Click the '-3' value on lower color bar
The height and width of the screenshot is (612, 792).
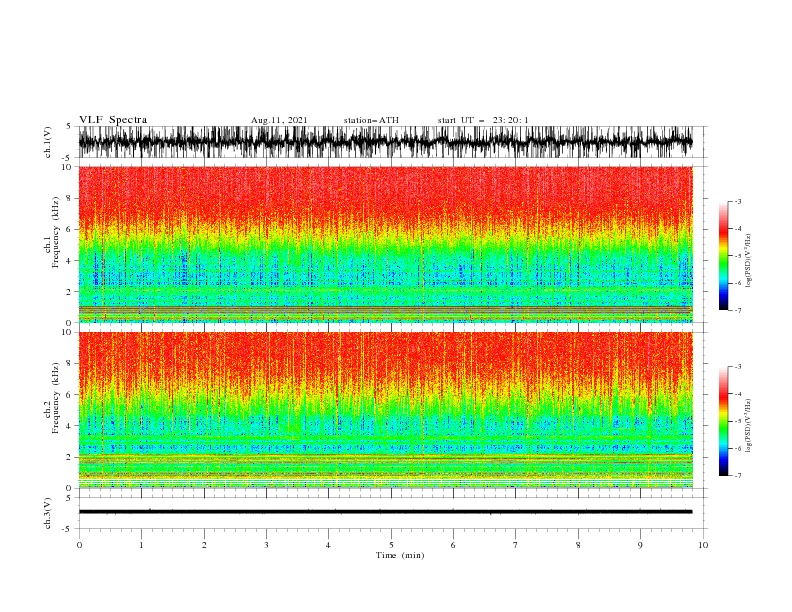coord(737,367)
